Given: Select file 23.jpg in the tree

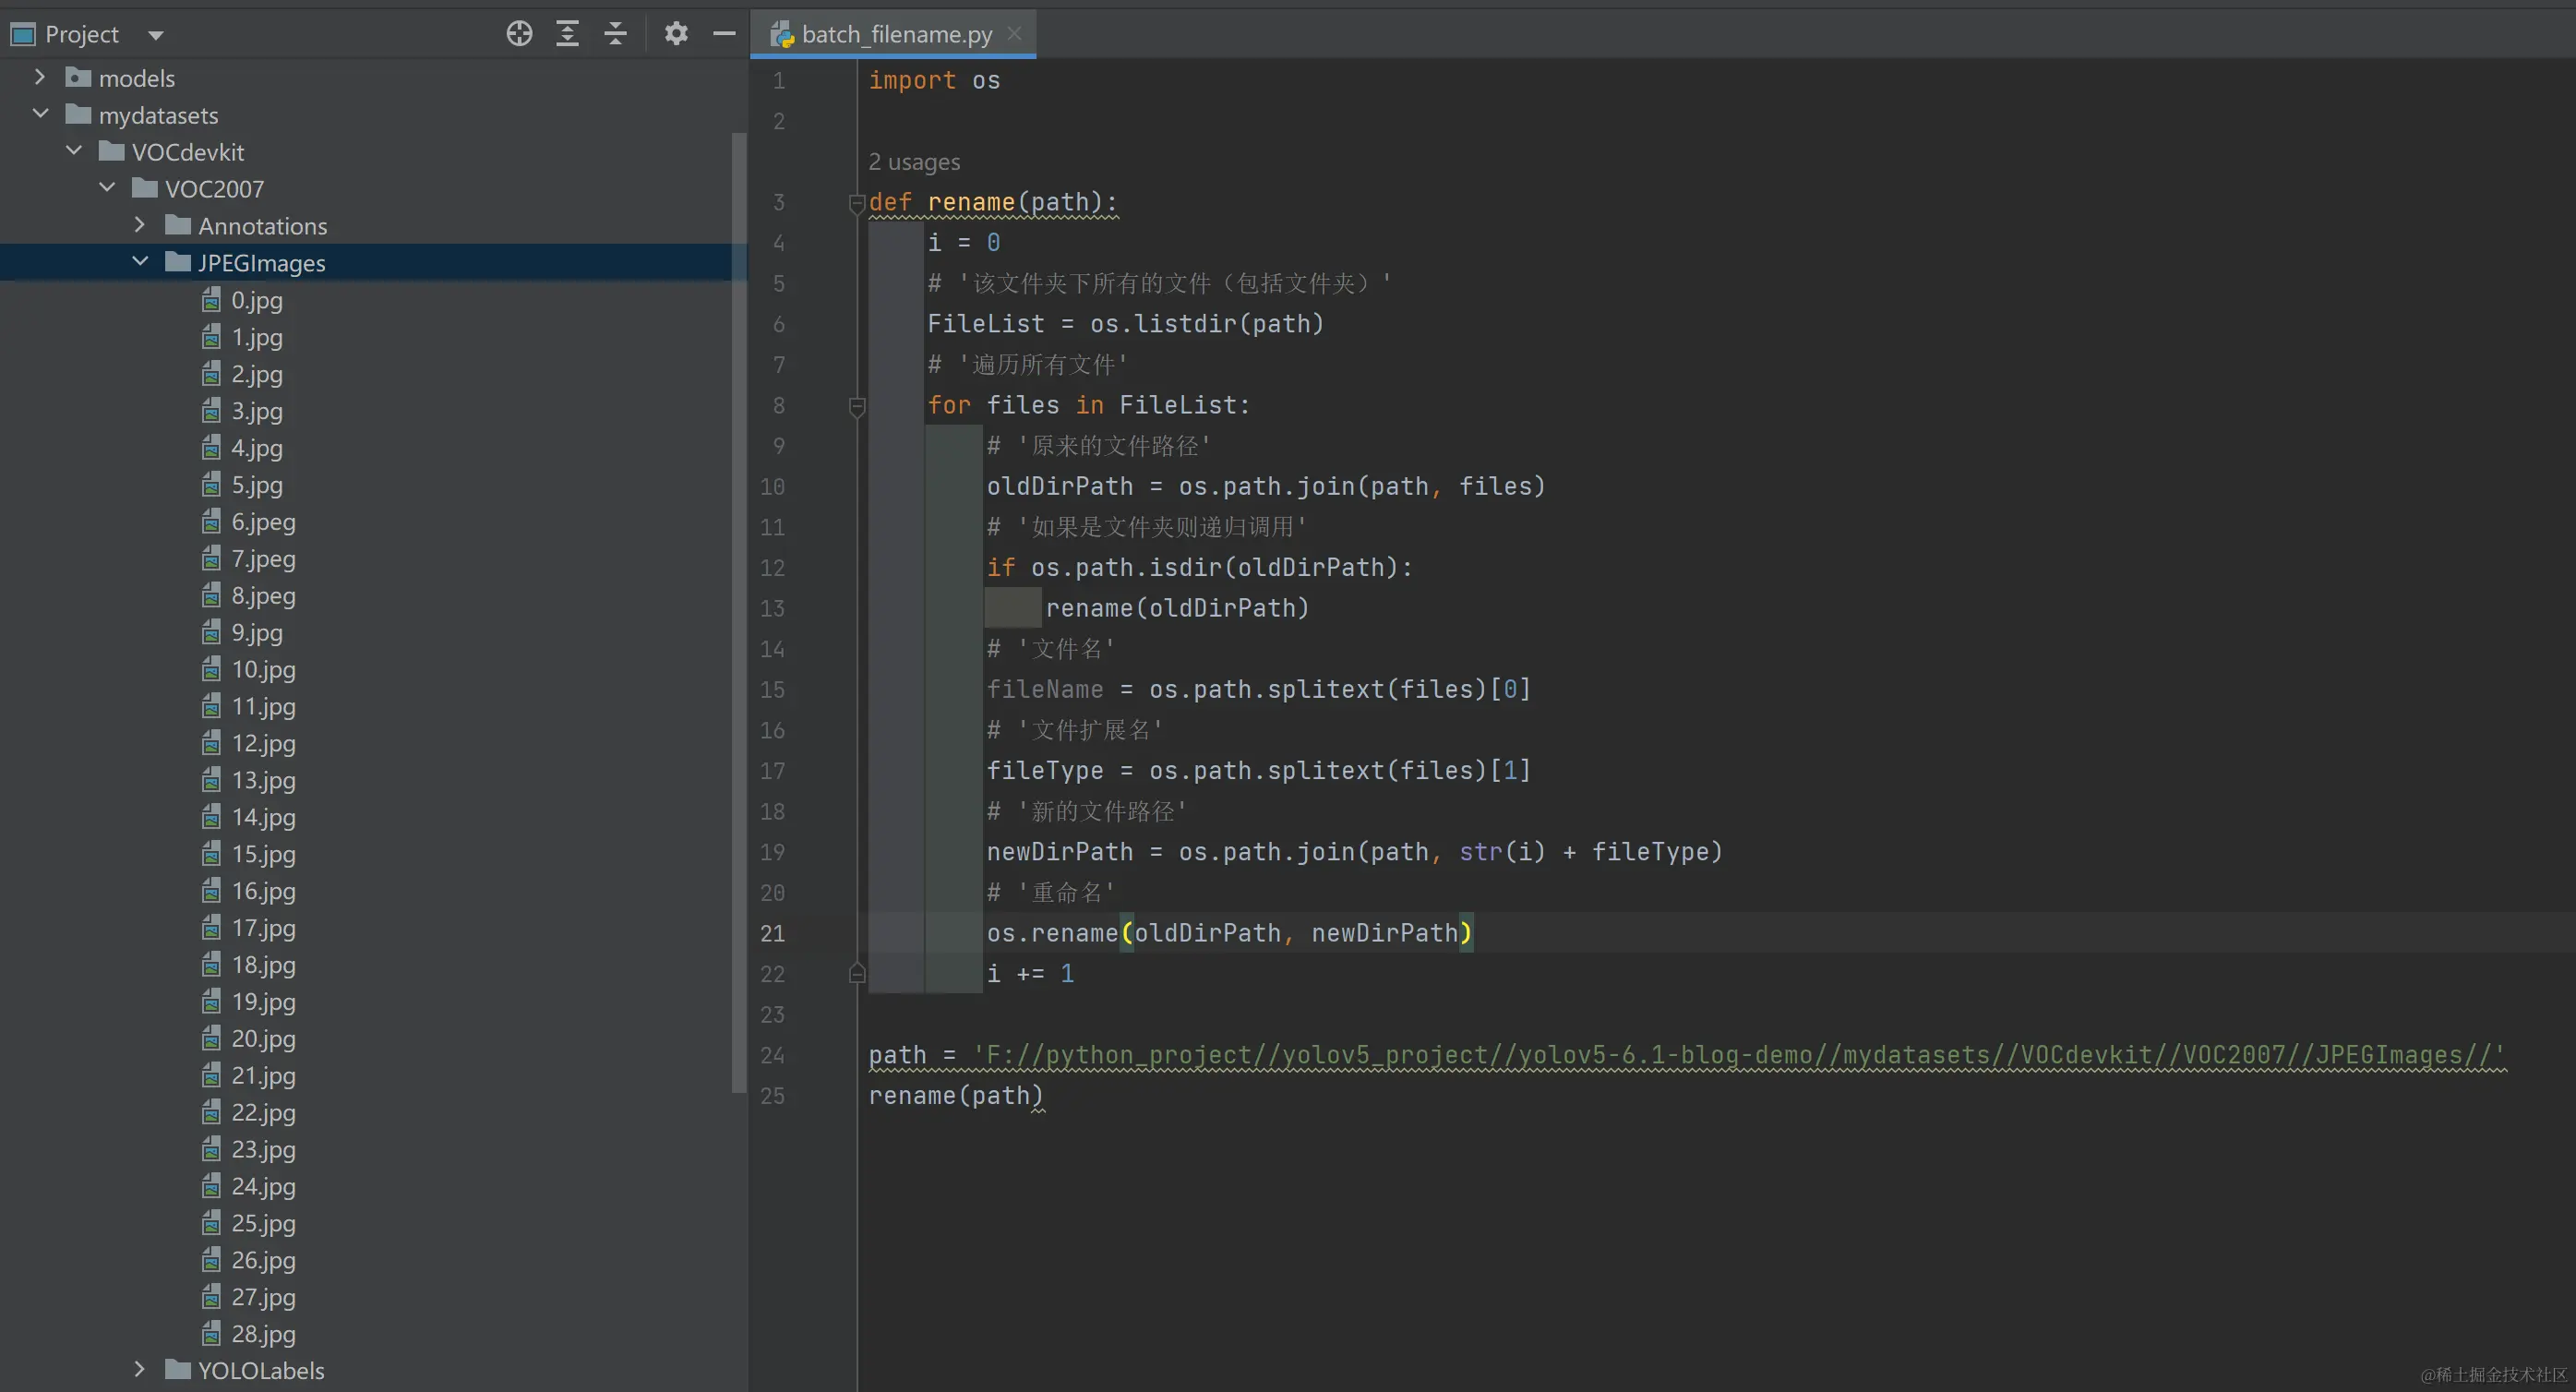Looking at the screenshot, I should [263, 1150].
